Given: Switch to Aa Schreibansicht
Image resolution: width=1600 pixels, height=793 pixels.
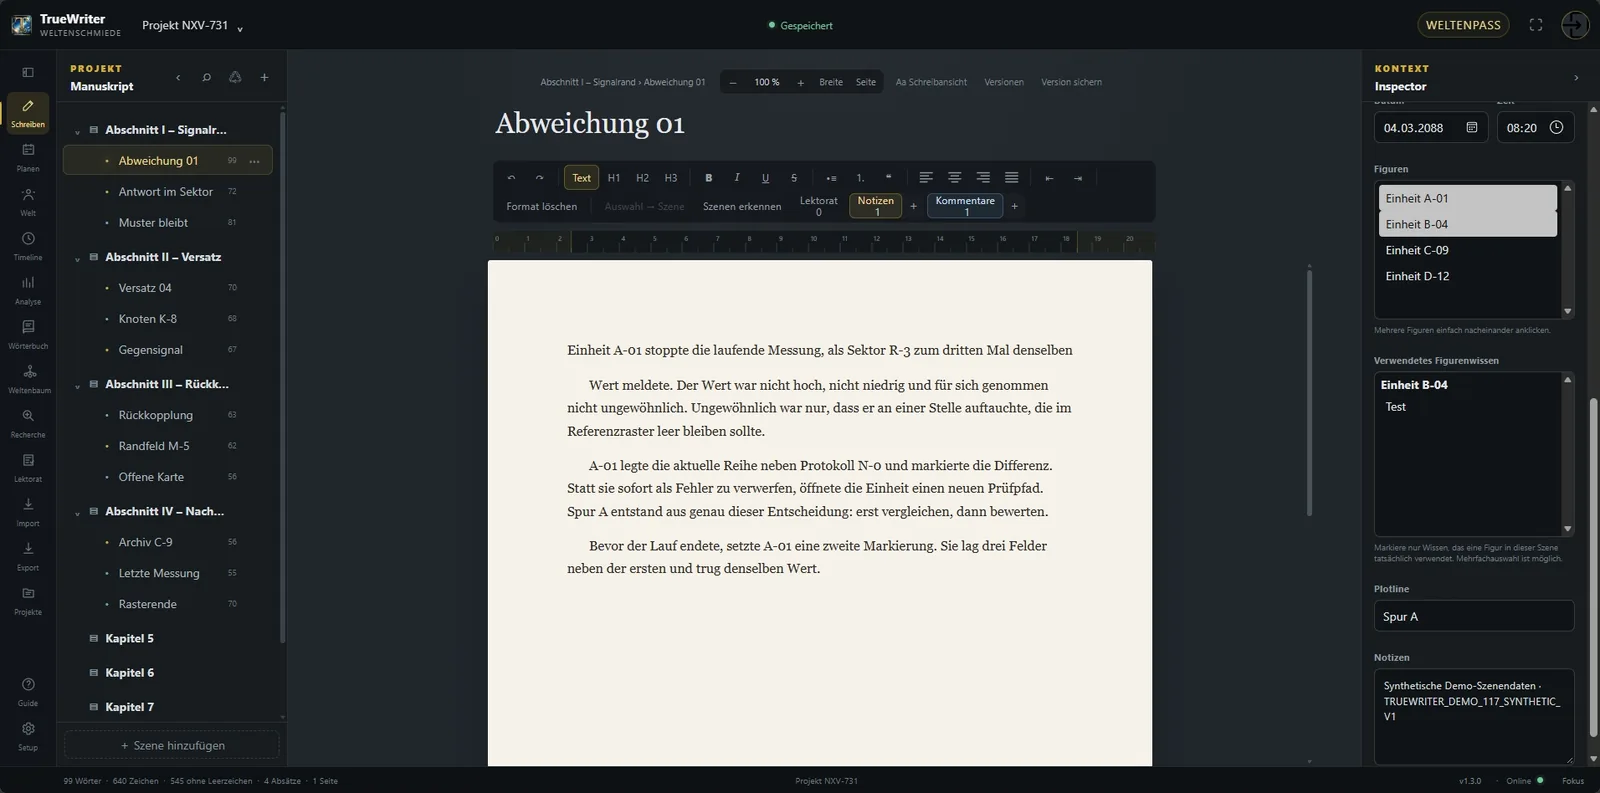Looking at the screenshot, I should pyautogui.click(x=931, y=82).
